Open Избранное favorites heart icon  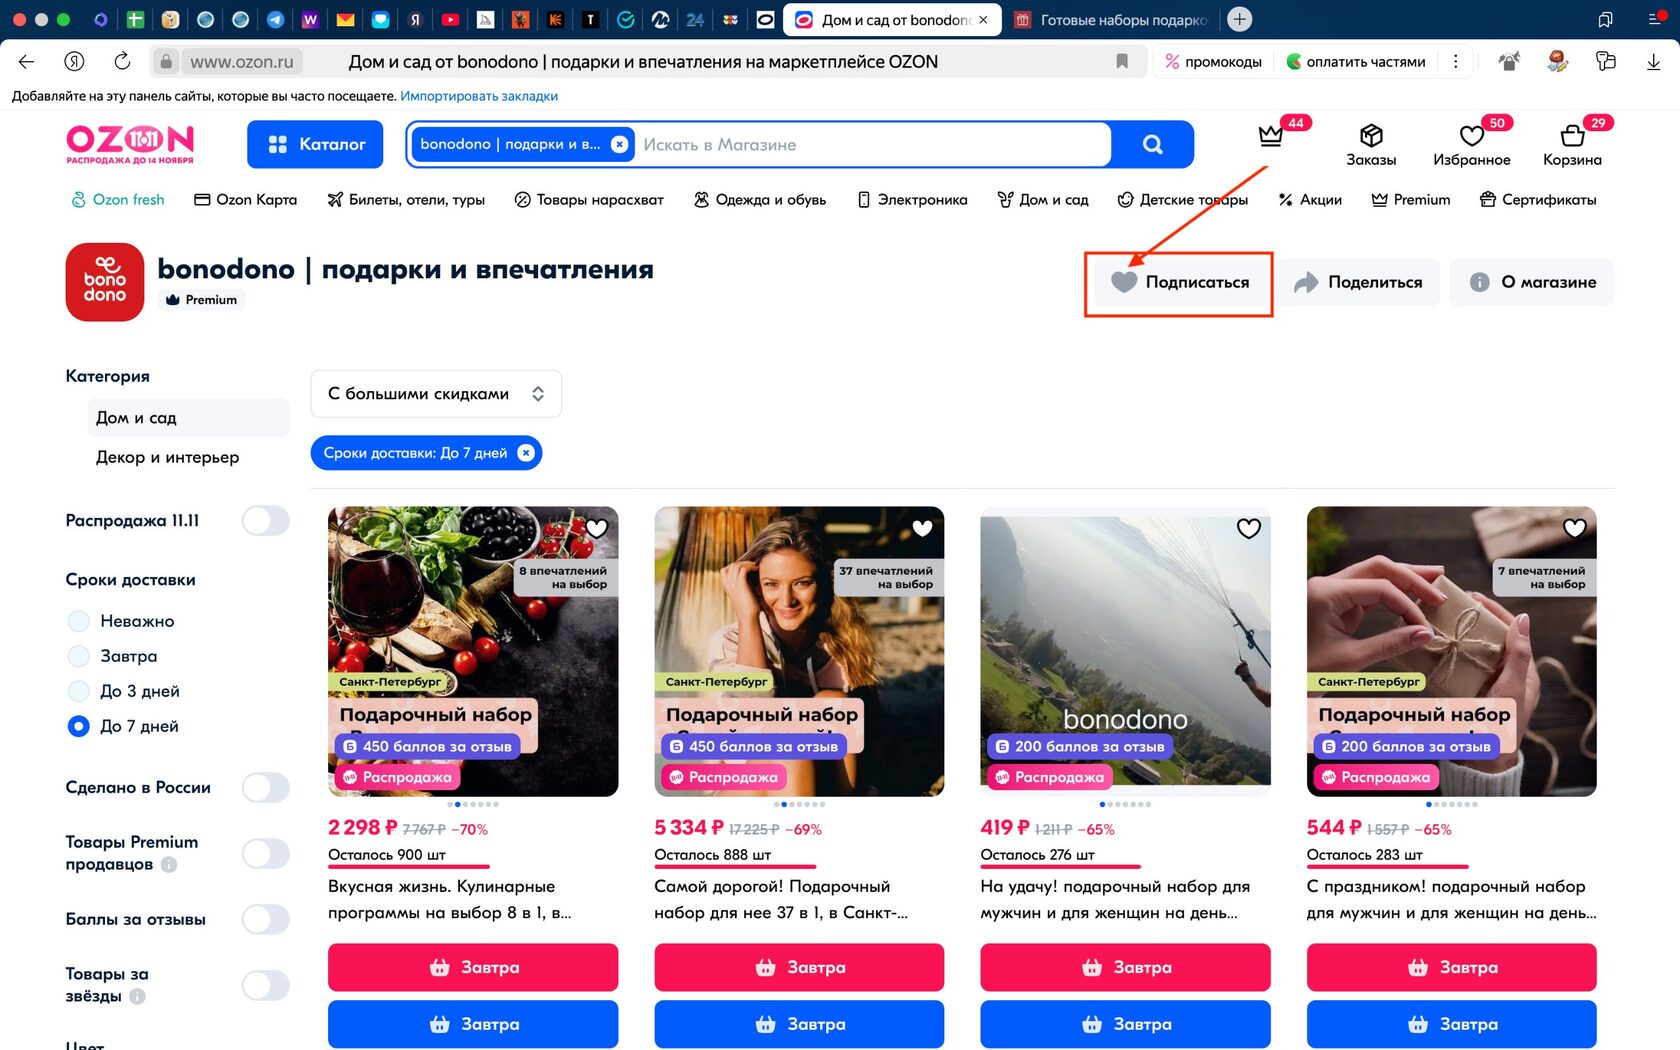tap(1471, 144)
